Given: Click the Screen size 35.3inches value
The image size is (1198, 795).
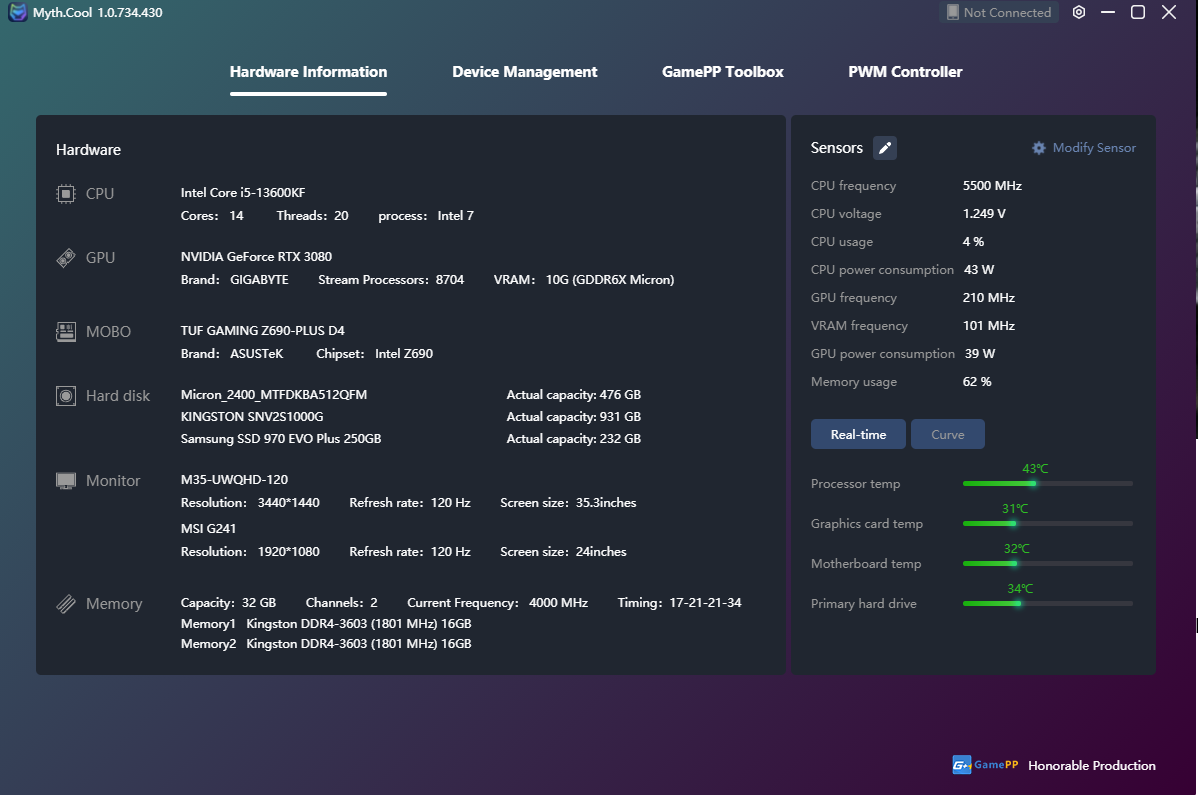Looking at the screenshot, I should tap(606, 503).
